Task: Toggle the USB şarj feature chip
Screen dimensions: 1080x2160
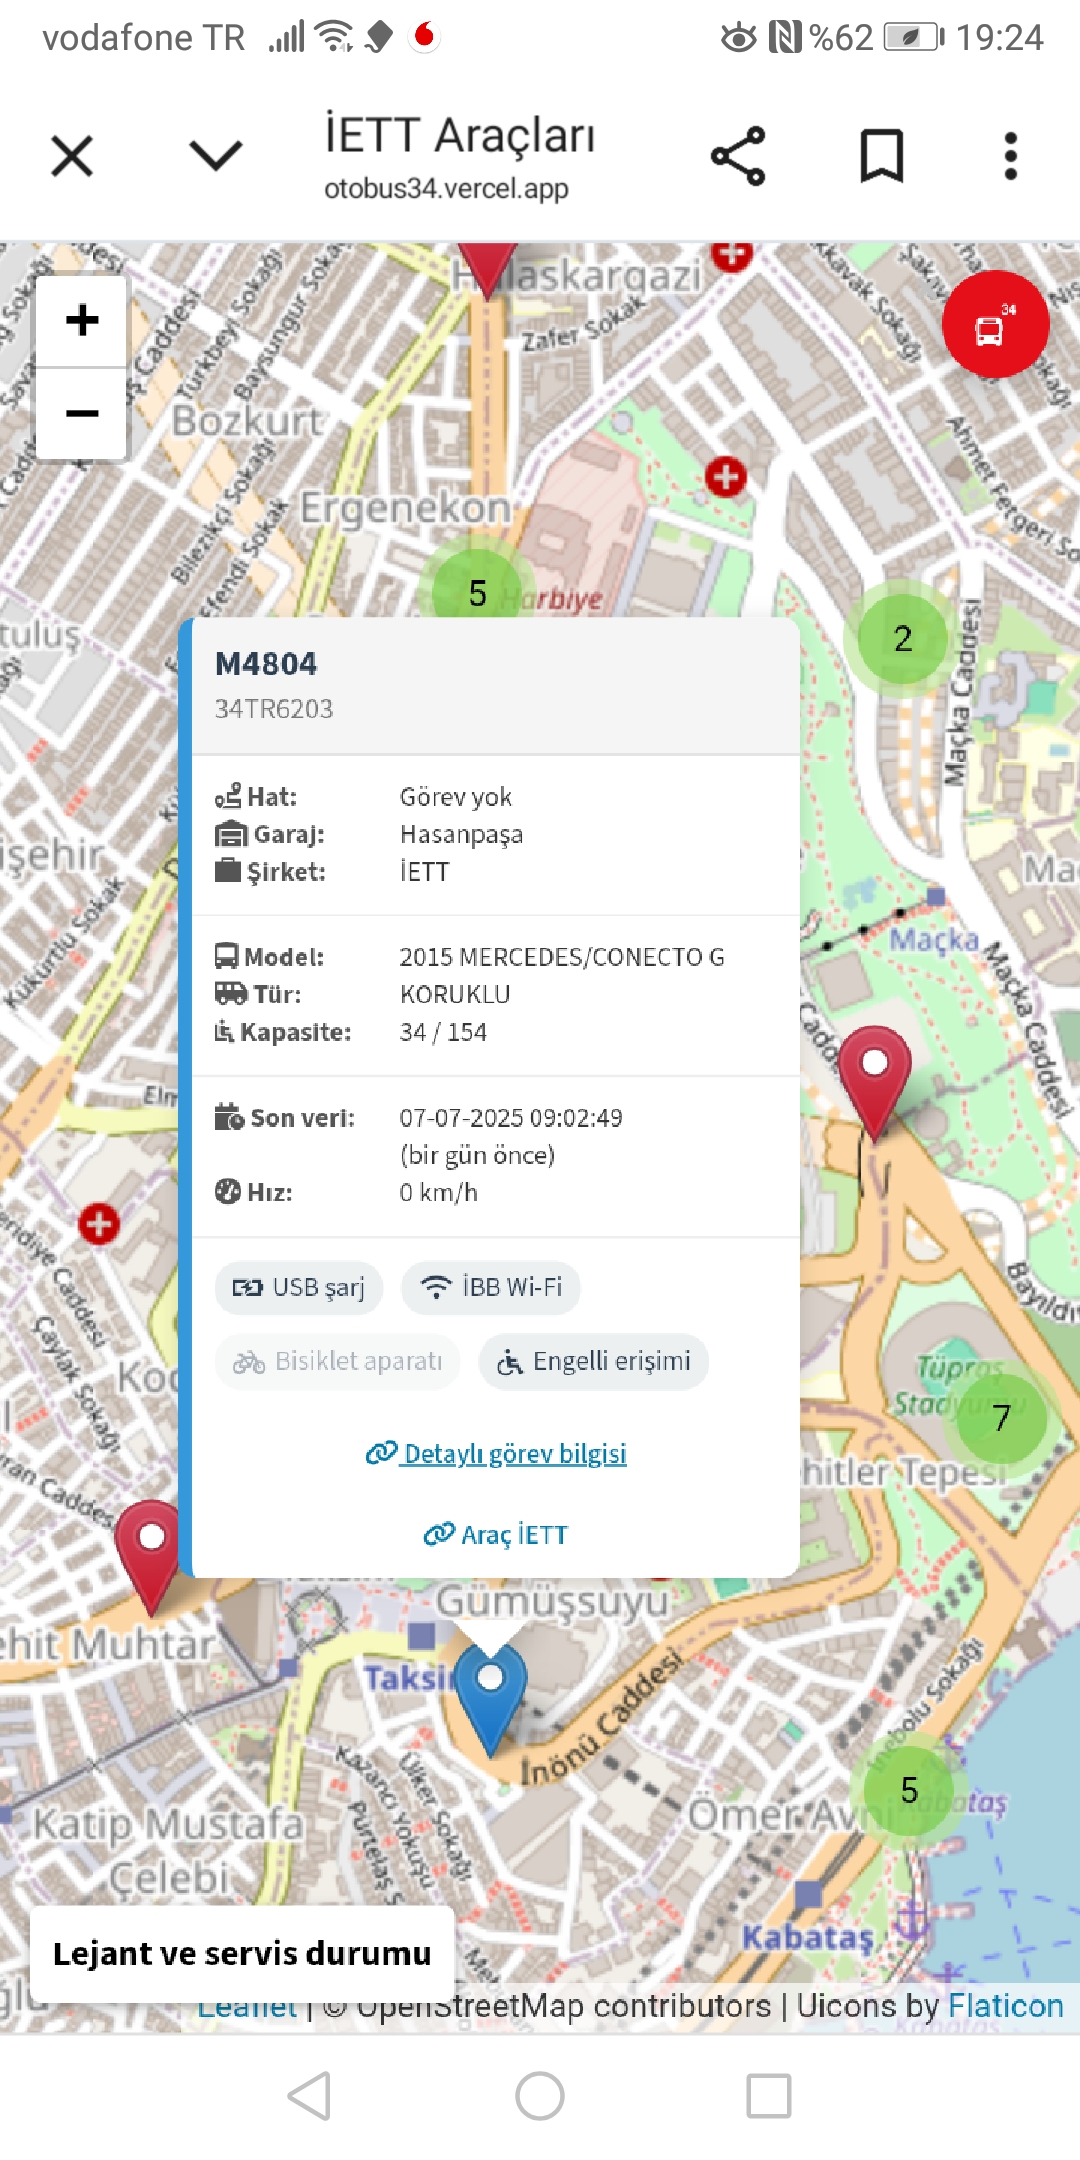Action: point(299,1287)
